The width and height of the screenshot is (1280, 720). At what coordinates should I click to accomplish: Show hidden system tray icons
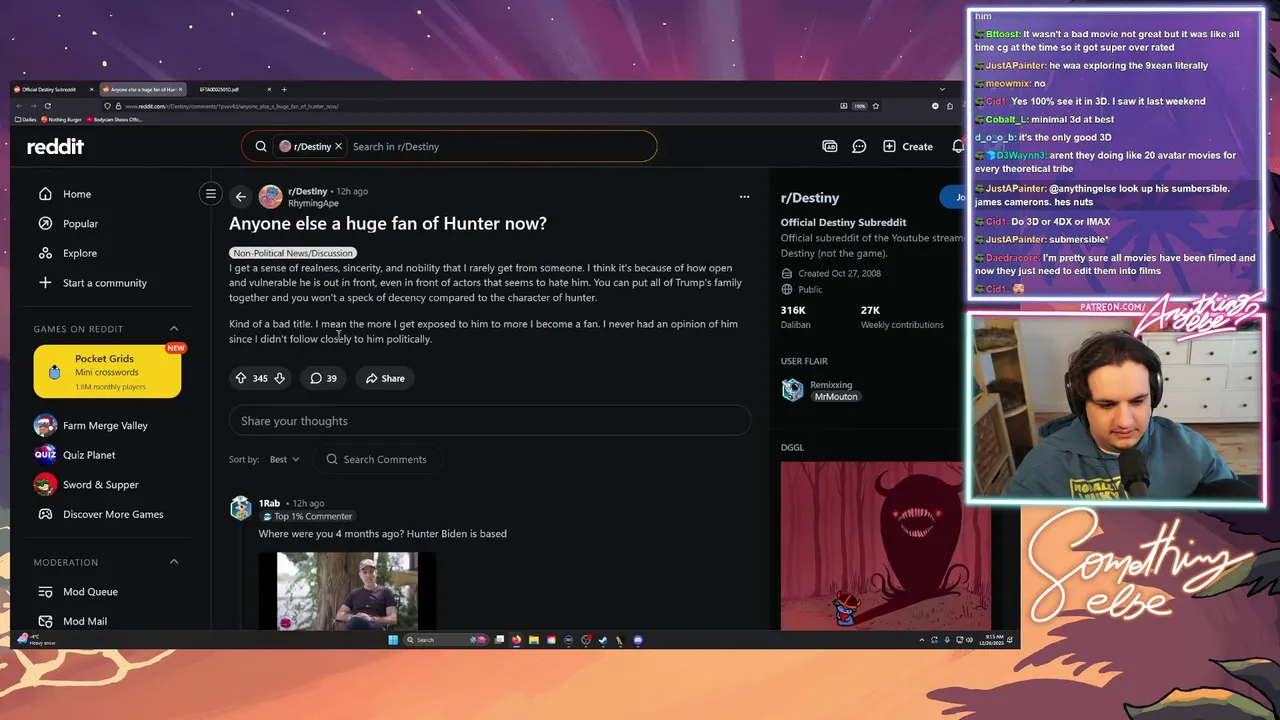coord(921,640)
